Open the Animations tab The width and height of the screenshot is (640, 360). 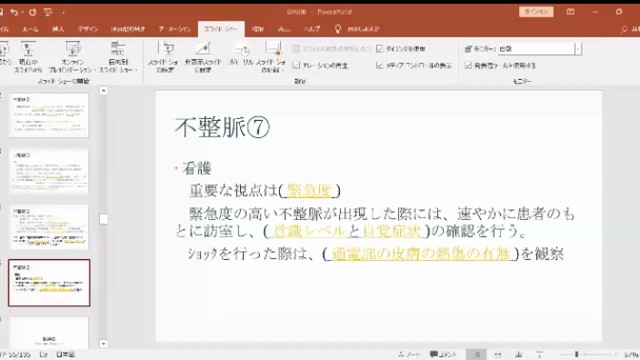tap(175, 29)
